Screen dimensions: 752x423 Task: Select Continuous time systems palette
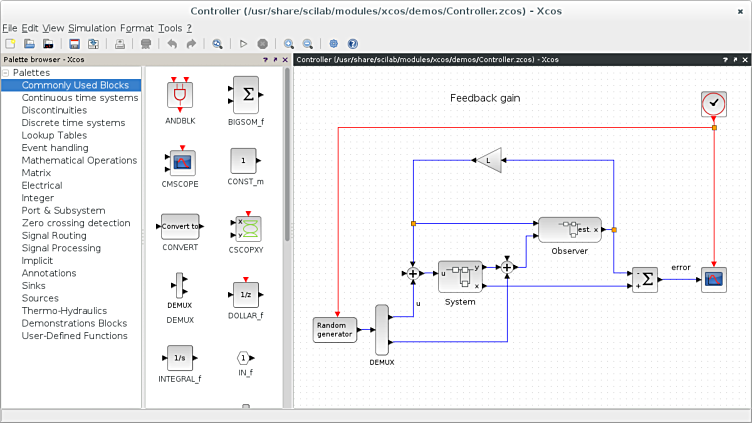tap(80, 98)
